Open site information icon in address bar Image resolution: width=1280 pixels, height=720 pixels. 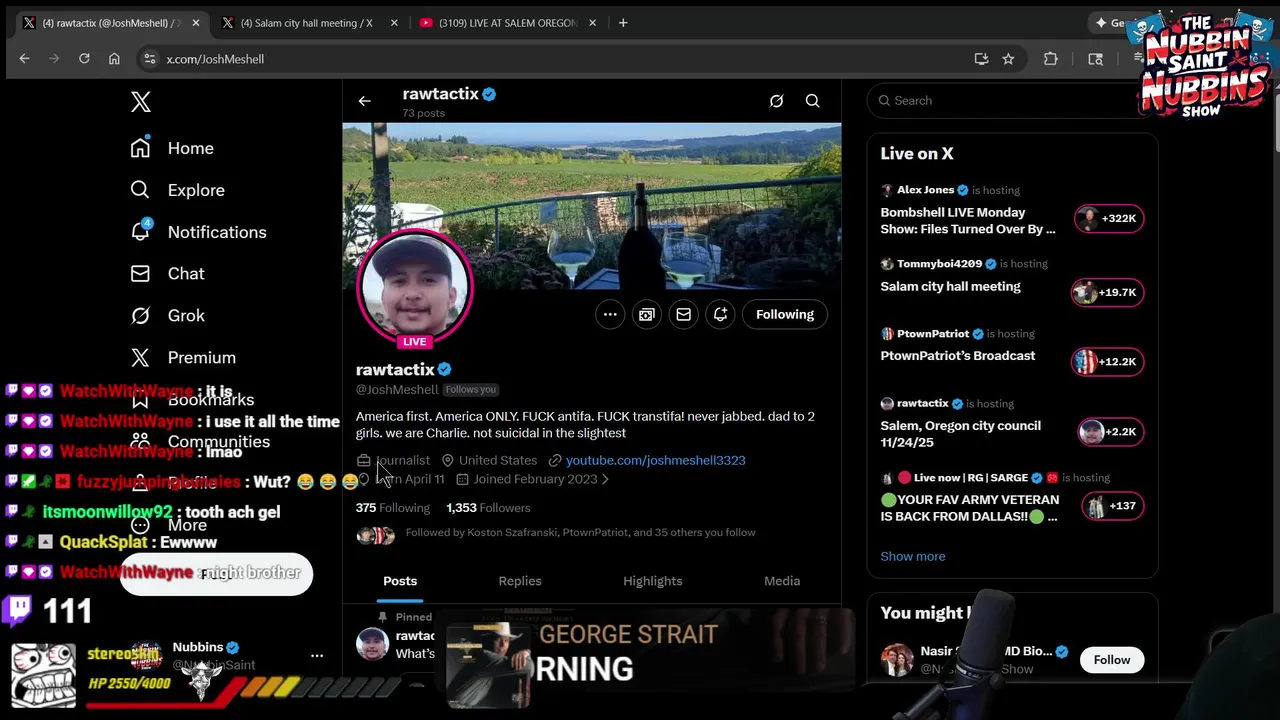tap(149, 59)
